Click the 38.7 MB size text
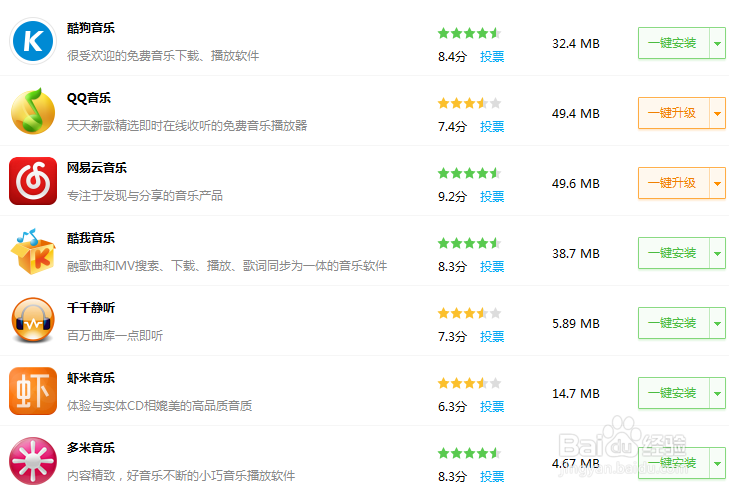729x494 pixels. [576, 253]
